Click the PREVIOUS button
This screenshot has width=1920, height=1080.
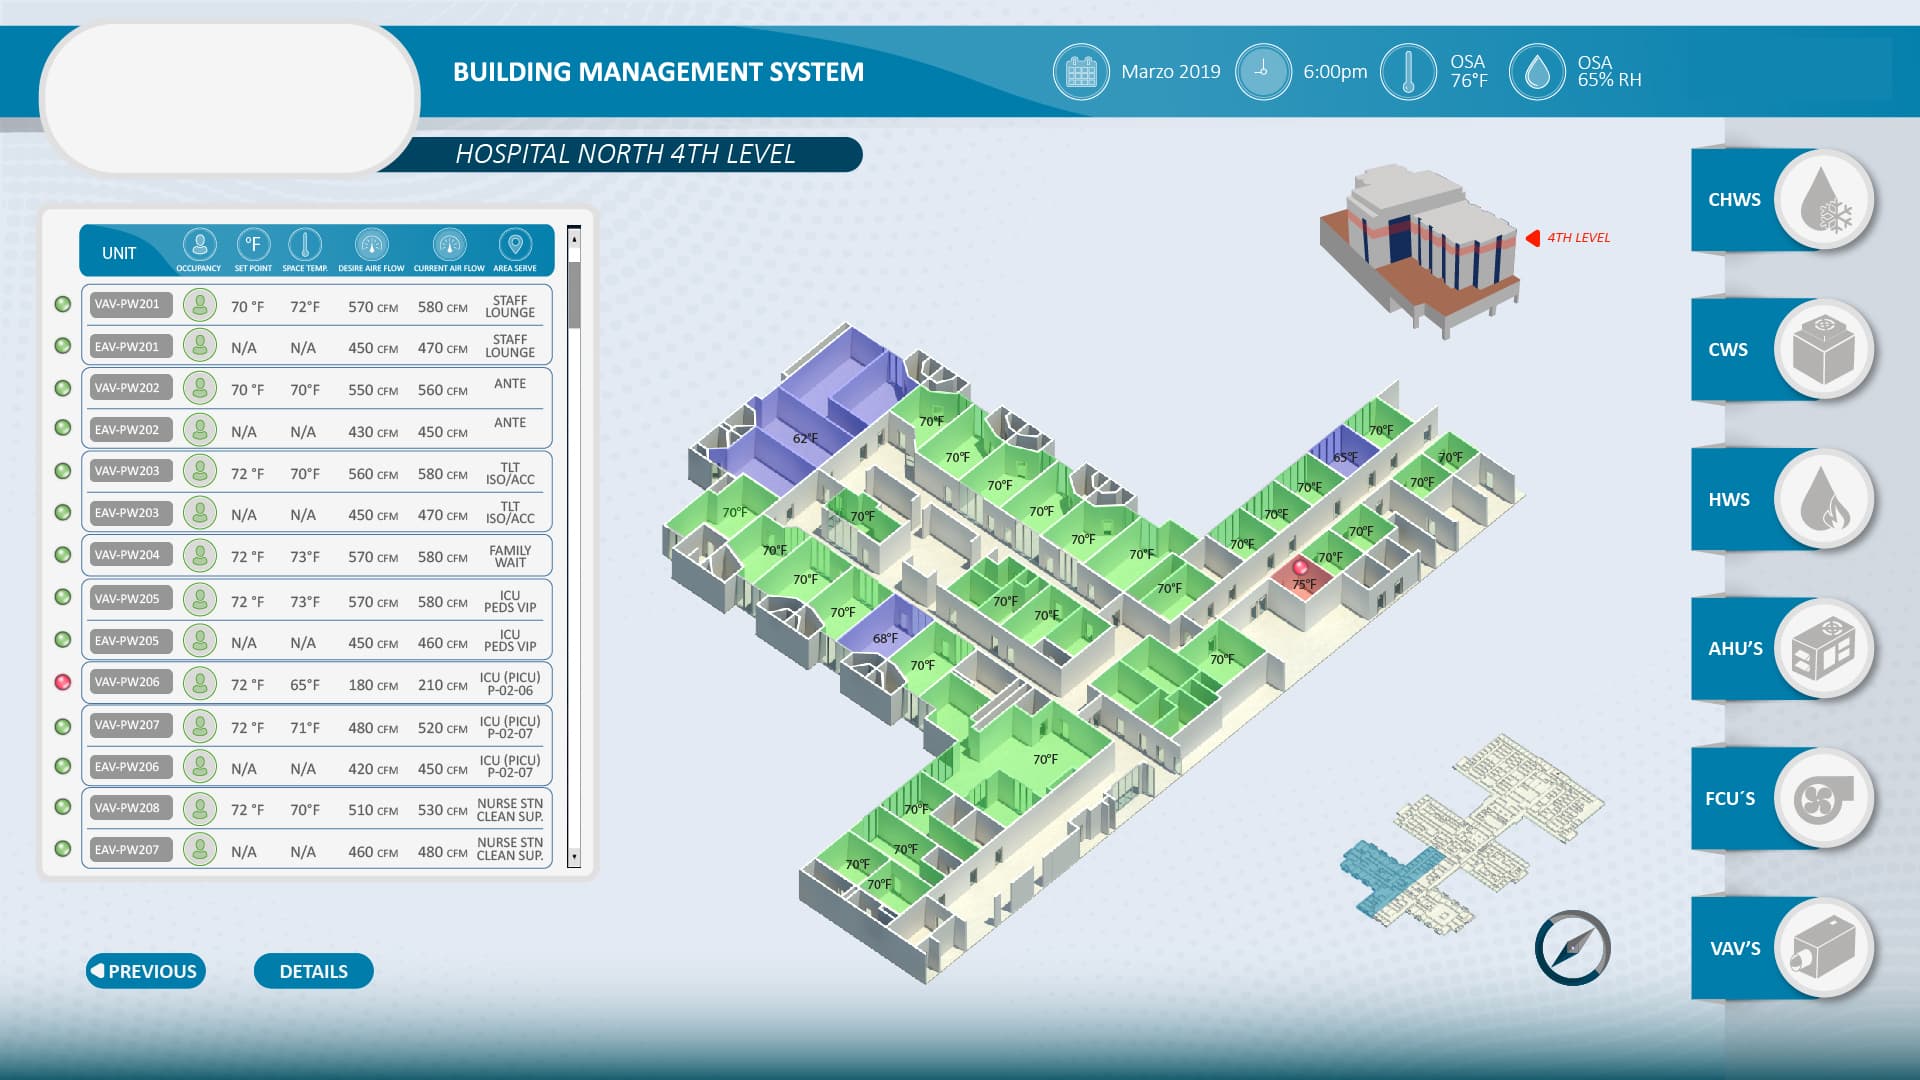(x=146, y=971)
